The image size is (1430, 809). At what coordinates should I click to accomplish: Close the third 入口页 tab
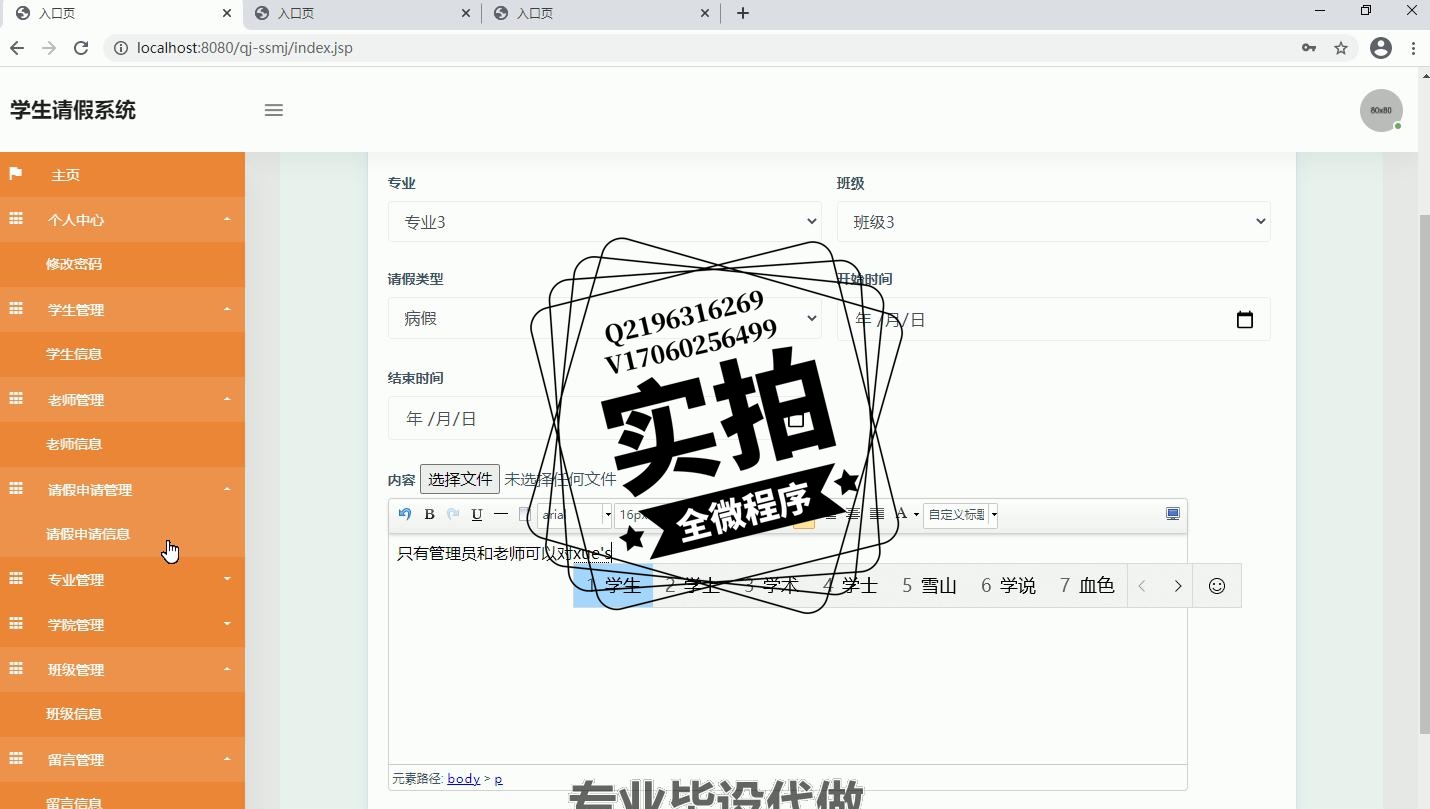pyautogui.click(x=706, y=13)
